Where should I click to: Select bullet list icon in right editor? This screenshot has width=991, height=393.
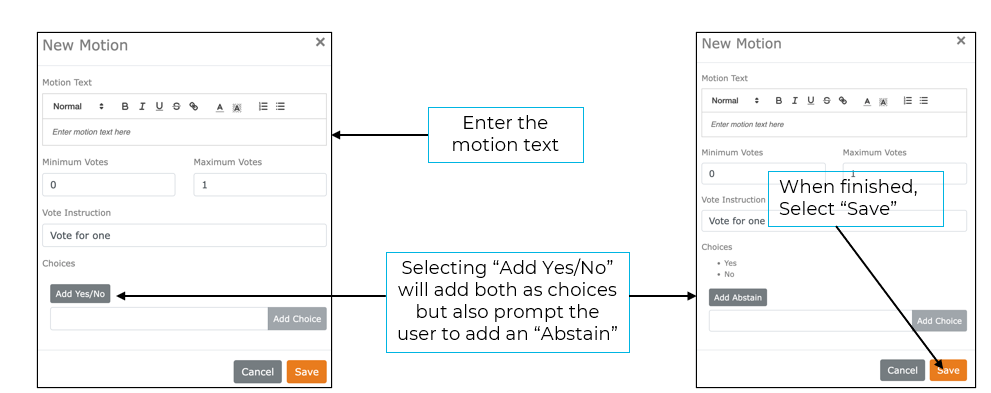(924, 100)
